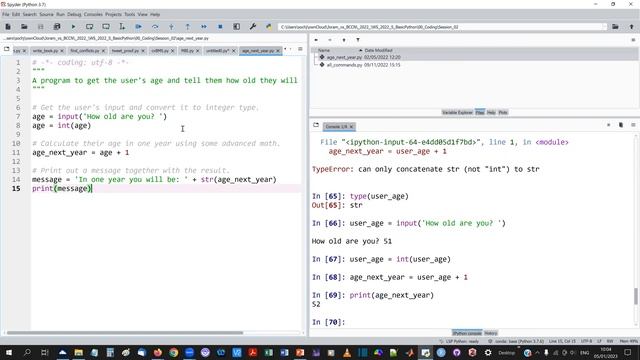Select all_commands.py in the file list
Viewport: 640px width, 360px height.
[343, 65]
